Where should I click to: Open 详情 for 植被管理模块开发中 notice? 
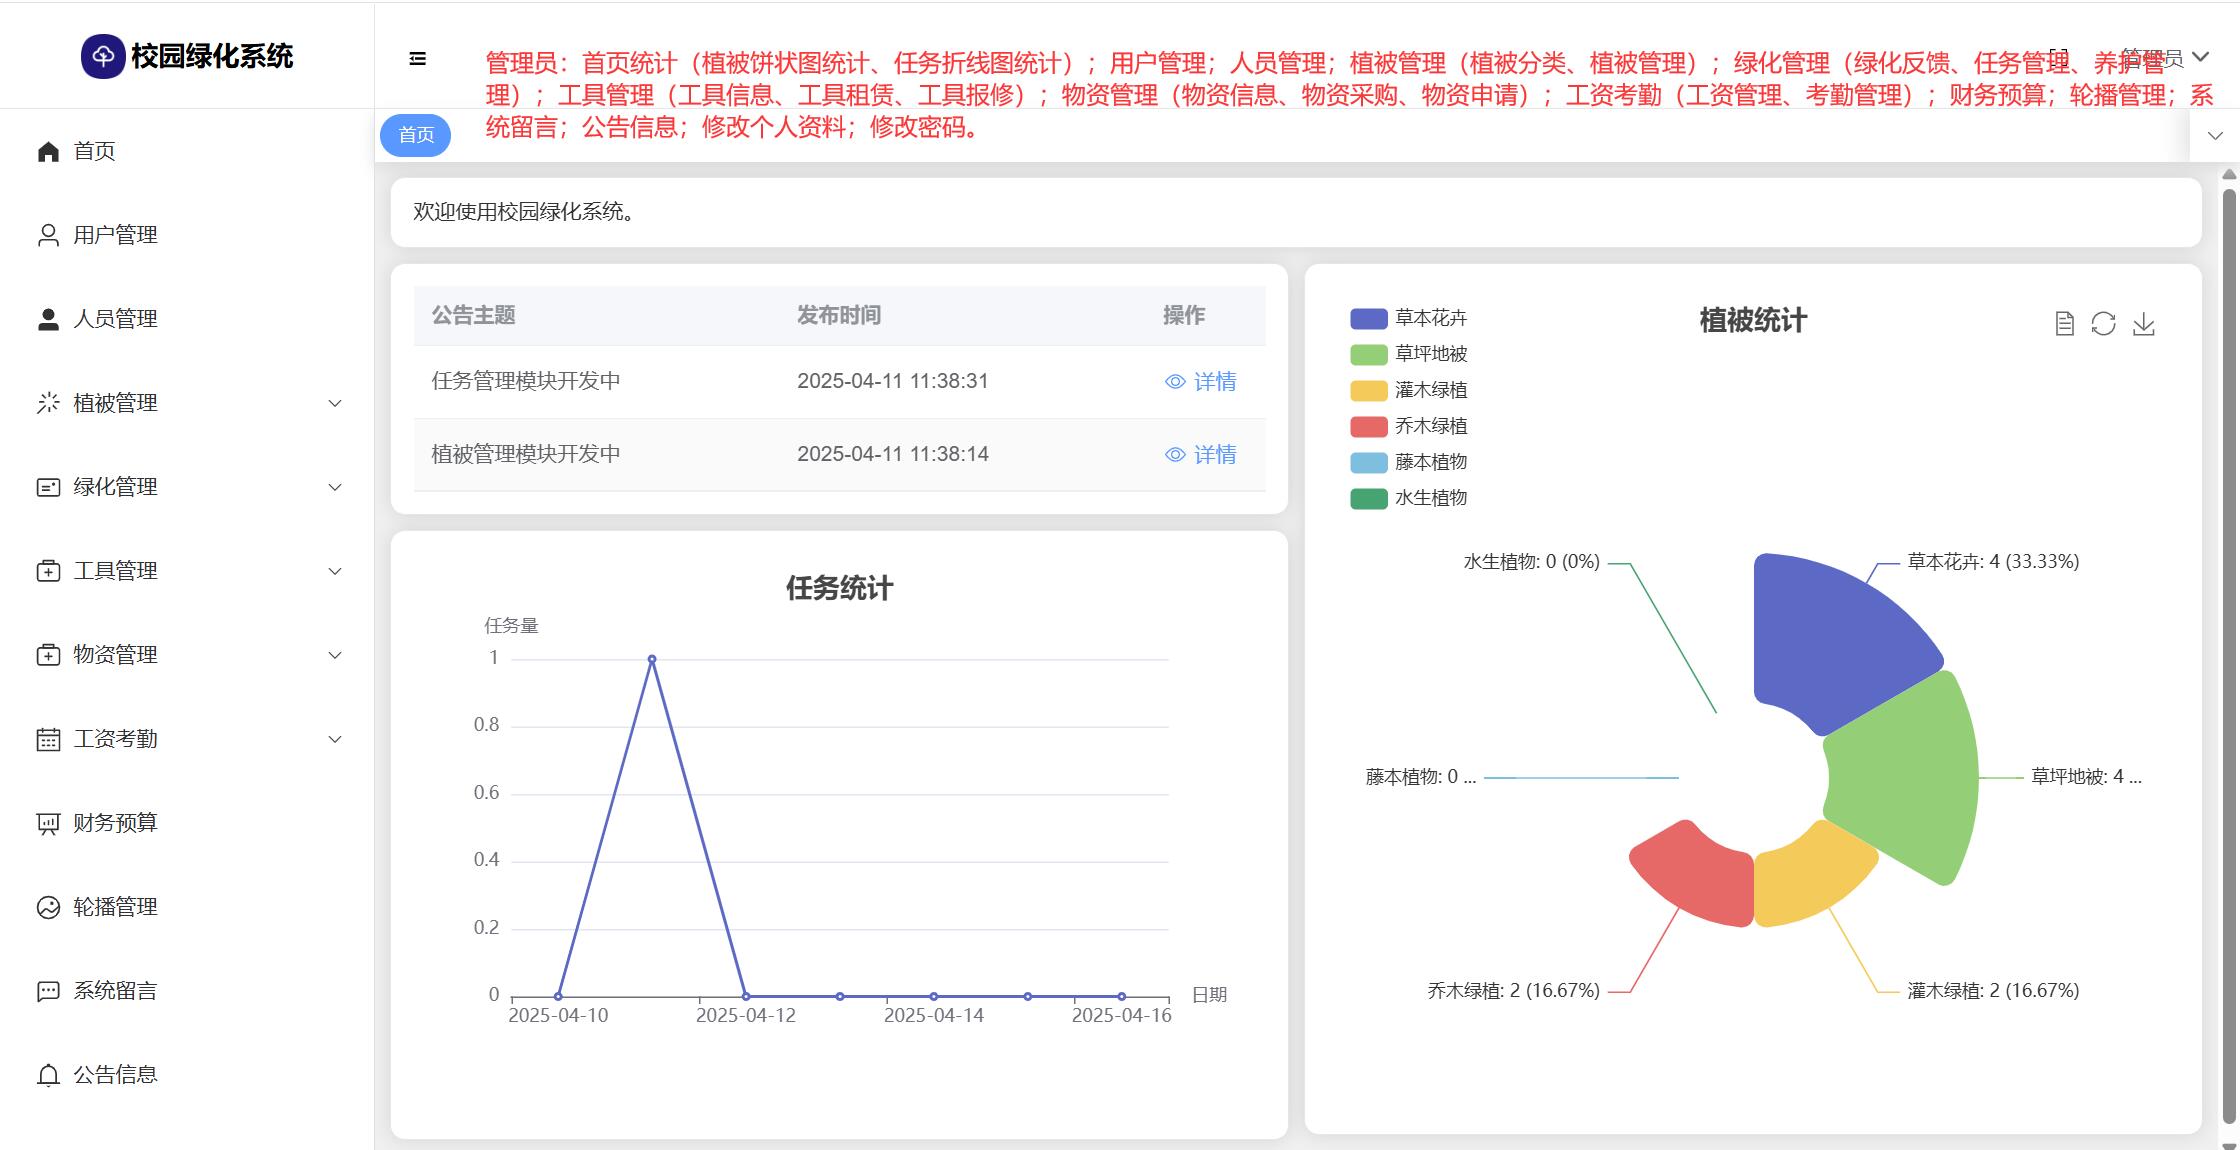[1201, 454]
